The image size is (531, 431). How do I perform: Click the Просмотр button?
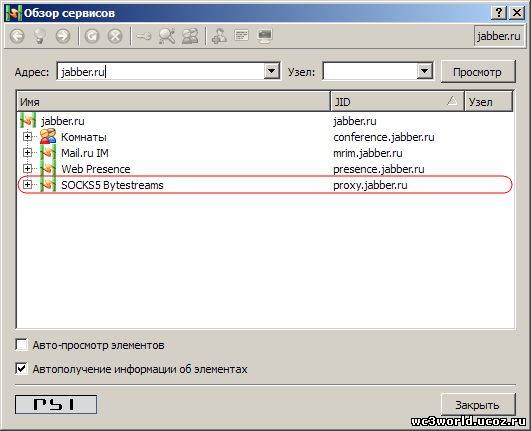click(x=478, y=71)
